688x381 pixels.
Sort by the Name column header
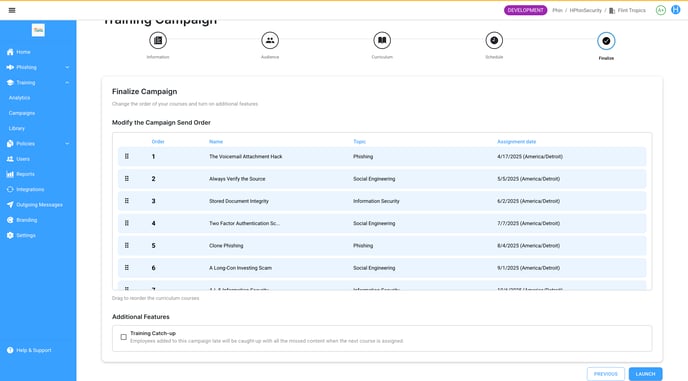(x=216, y=141)
